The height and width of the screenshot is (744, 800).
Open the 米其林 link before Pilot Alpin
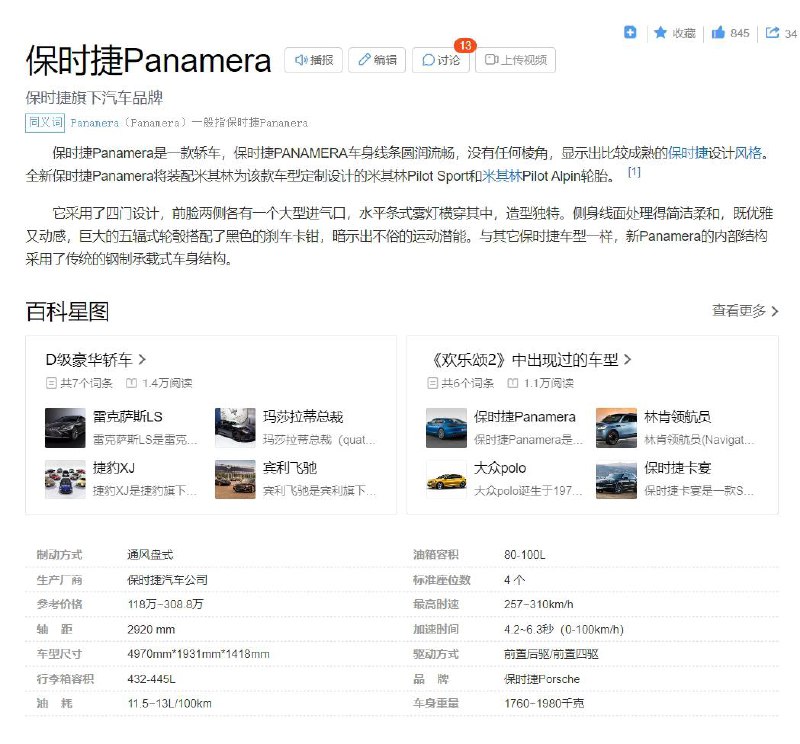pyautogui.click(x=502, y=176)
